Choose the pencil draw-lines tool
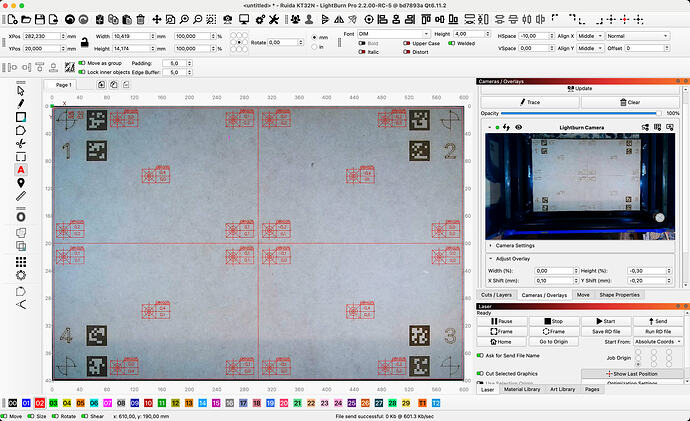The width and height of the screenshot is (690, 421). pyautogui.click(x=21, y=104)
